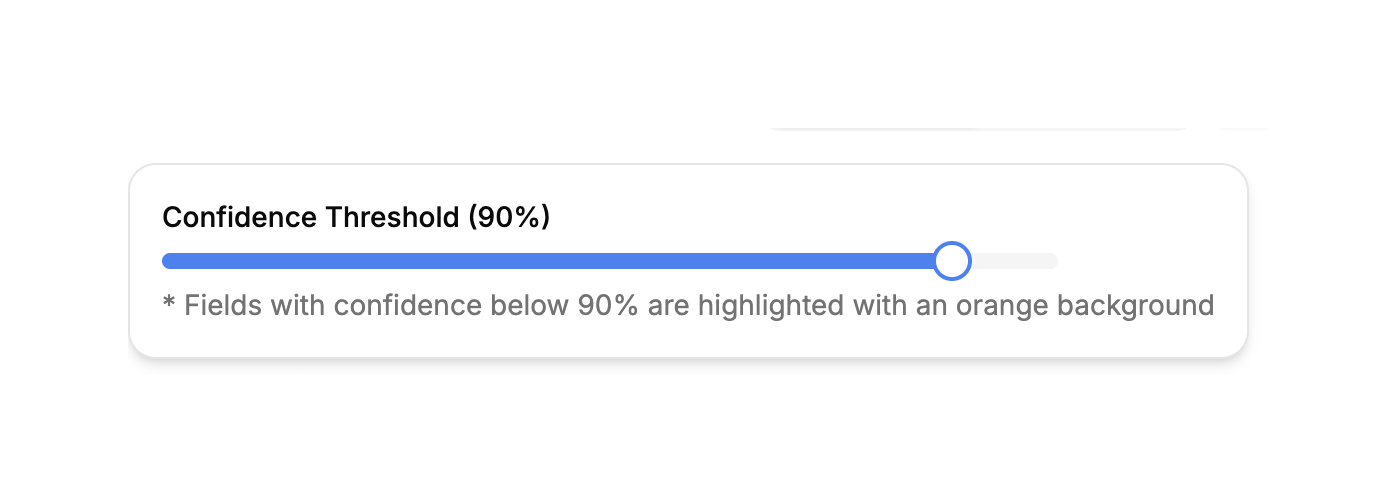Click the asterisk starting the helper note
Screen dimensions: 1398x503
coord(168,303)
